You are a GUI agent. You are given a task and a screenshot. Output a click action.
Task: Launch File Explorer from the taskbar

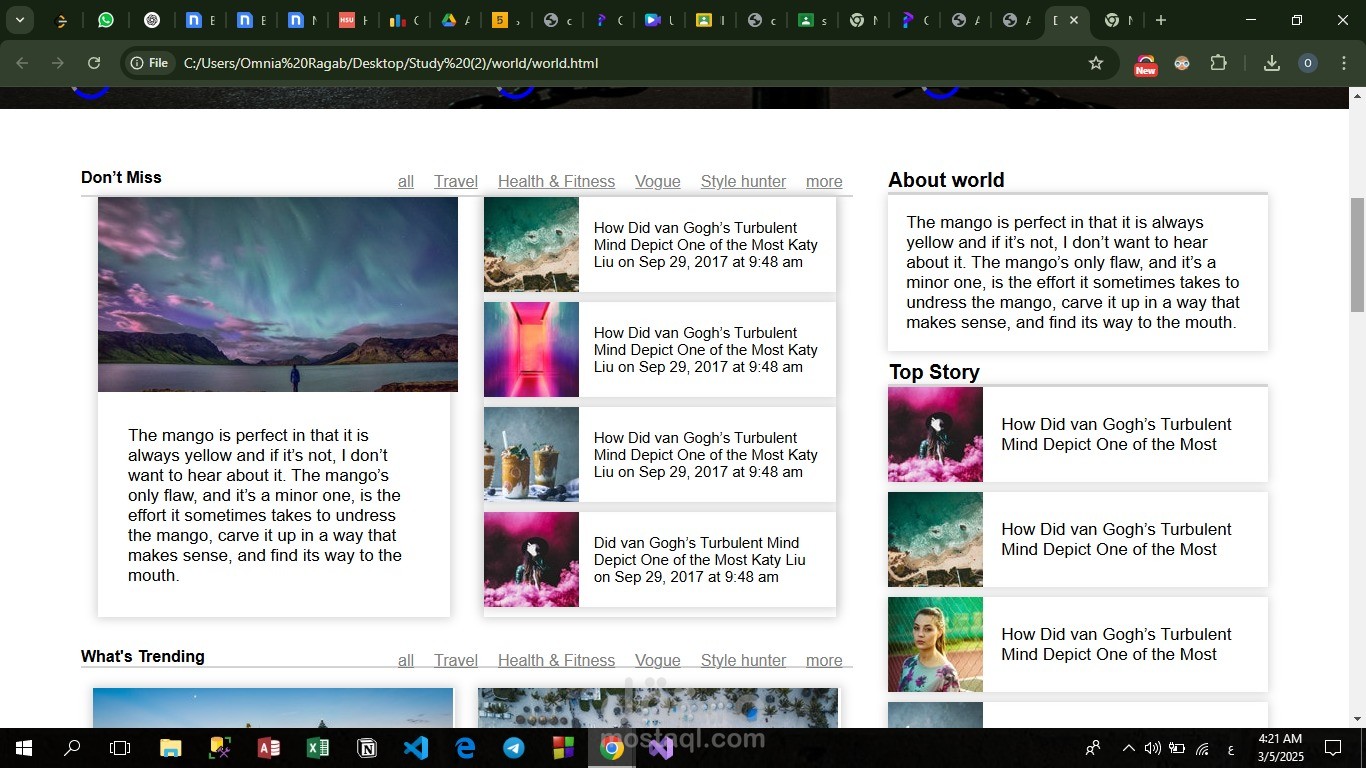coord(171,748)
